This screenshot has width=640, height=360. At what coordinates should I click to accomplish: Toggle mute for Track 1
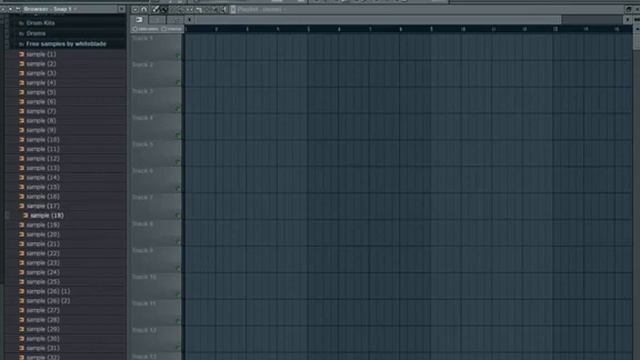178,56
